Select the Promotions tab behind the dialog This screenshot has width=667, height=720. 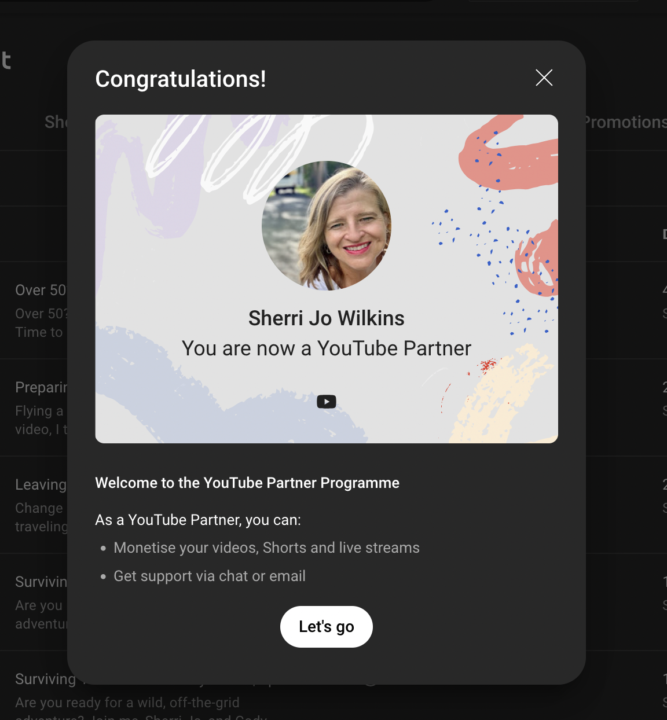(x=625, y=122)
